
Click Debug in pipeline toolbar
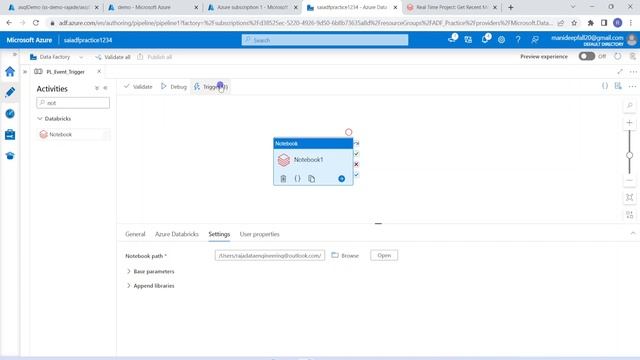click(x=173, y=87)
